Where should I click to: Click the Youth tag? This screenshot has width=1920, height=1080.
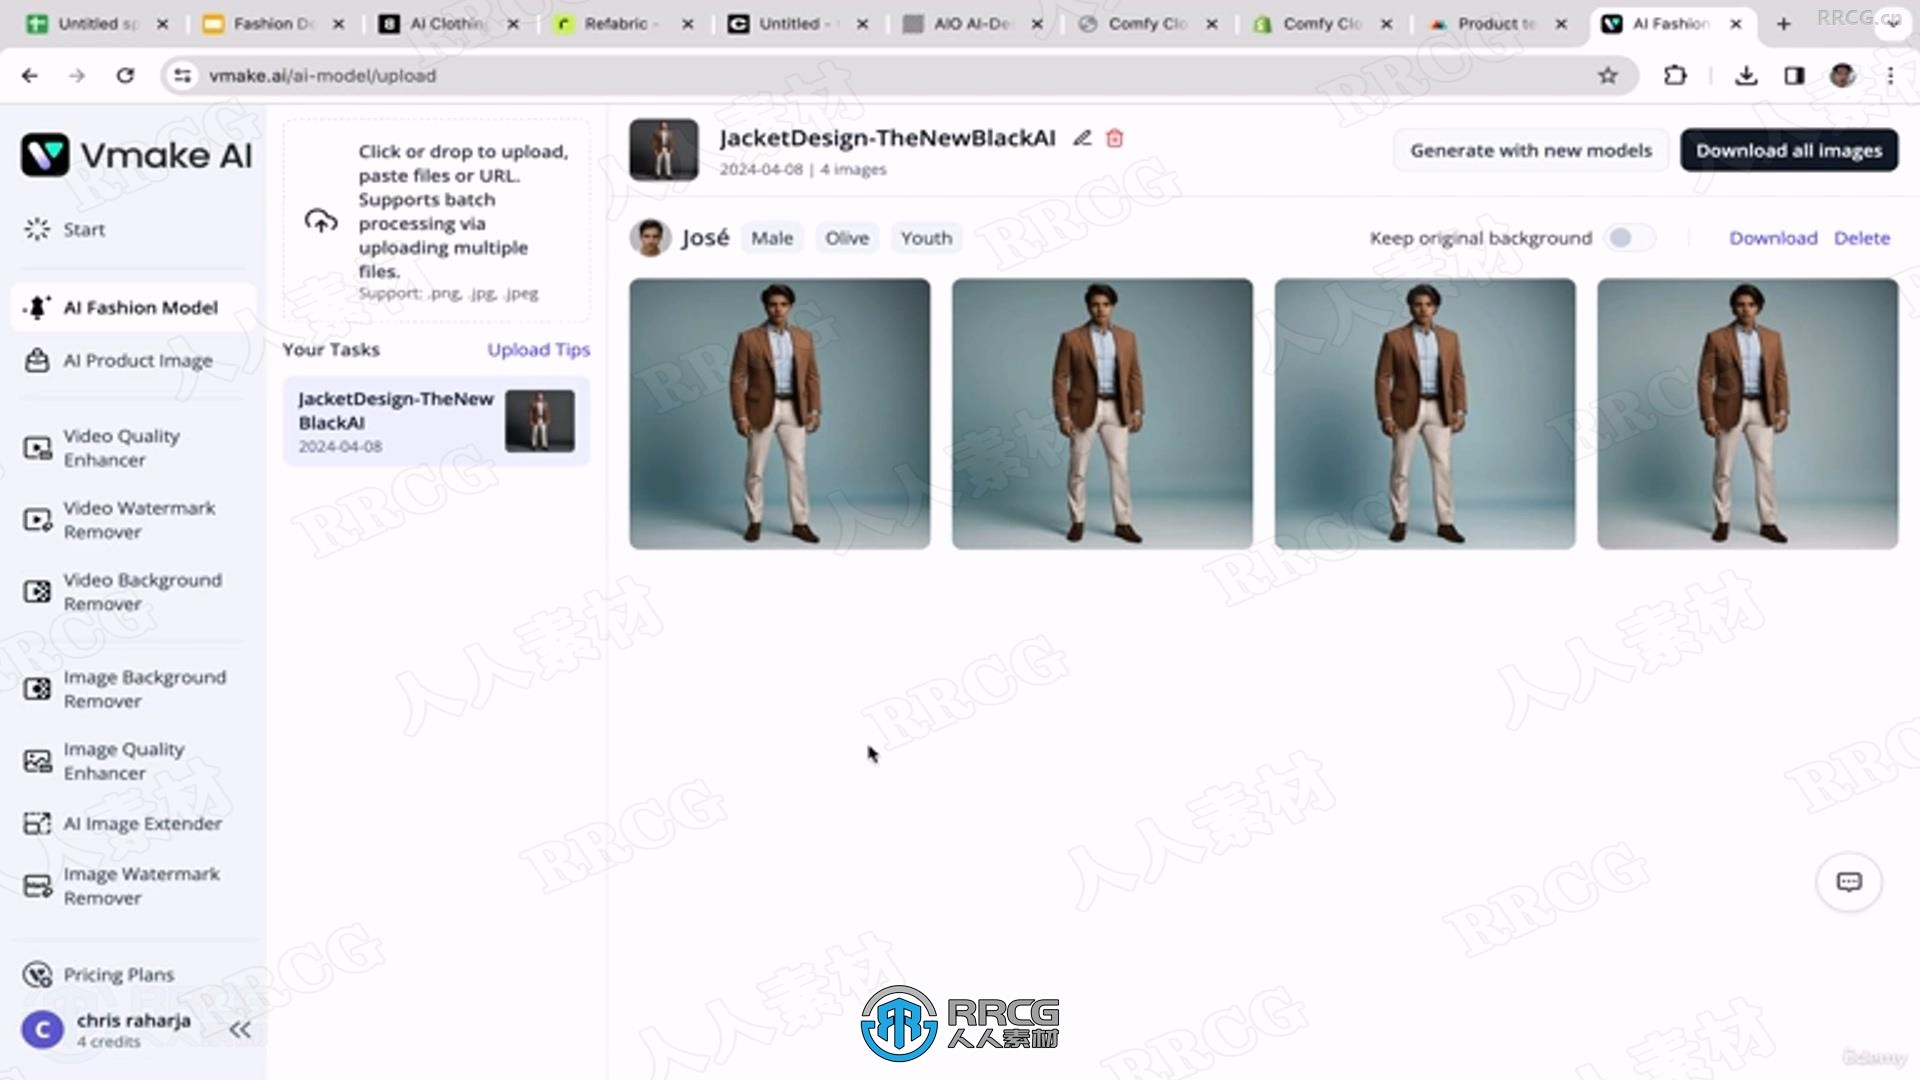coord(926,238)
